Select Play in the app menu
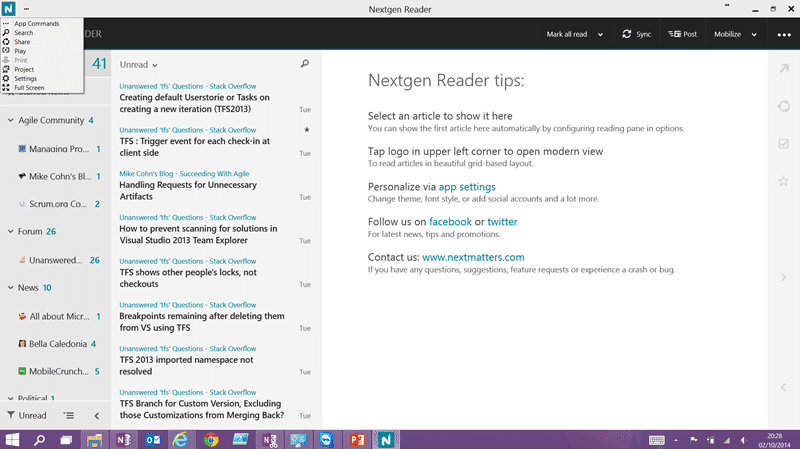This screenshot has height=449, width=800. click(20, 51)
